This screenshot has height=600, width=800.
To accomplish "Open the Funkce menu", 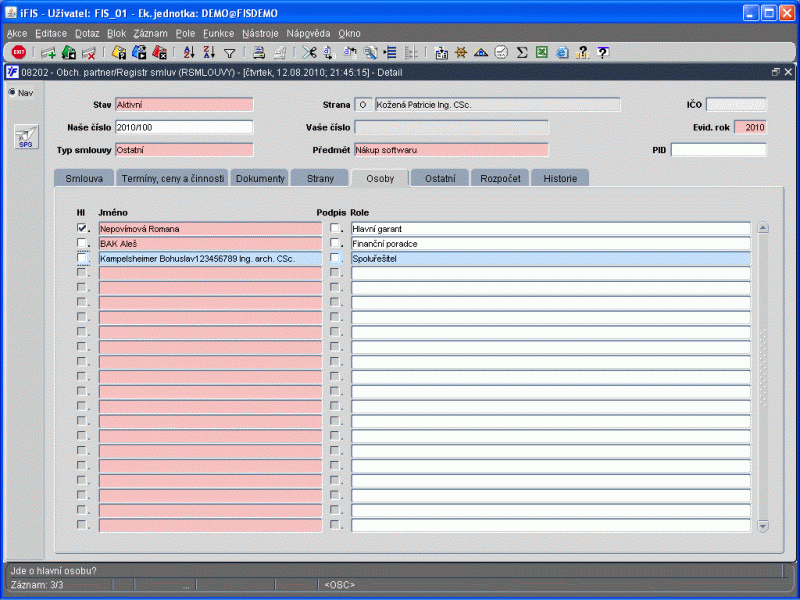I will coord(218,33).
